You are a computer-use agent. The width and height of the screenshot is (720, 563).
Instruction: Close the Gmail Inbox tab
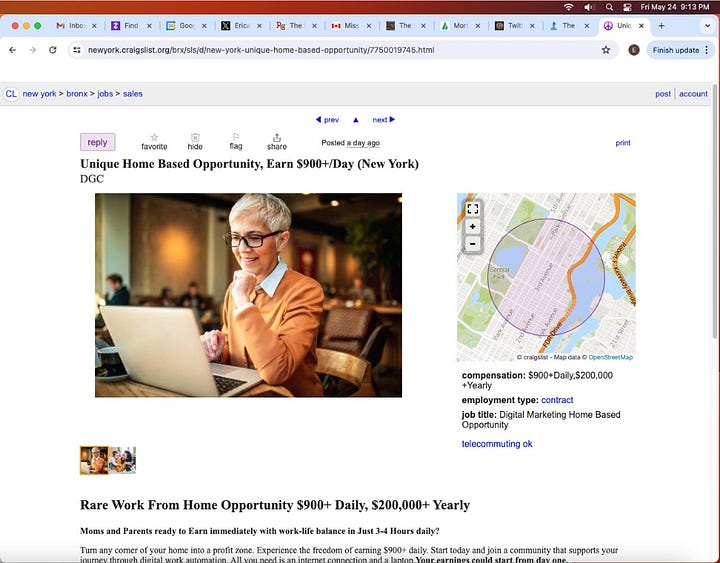pos(94,26)
